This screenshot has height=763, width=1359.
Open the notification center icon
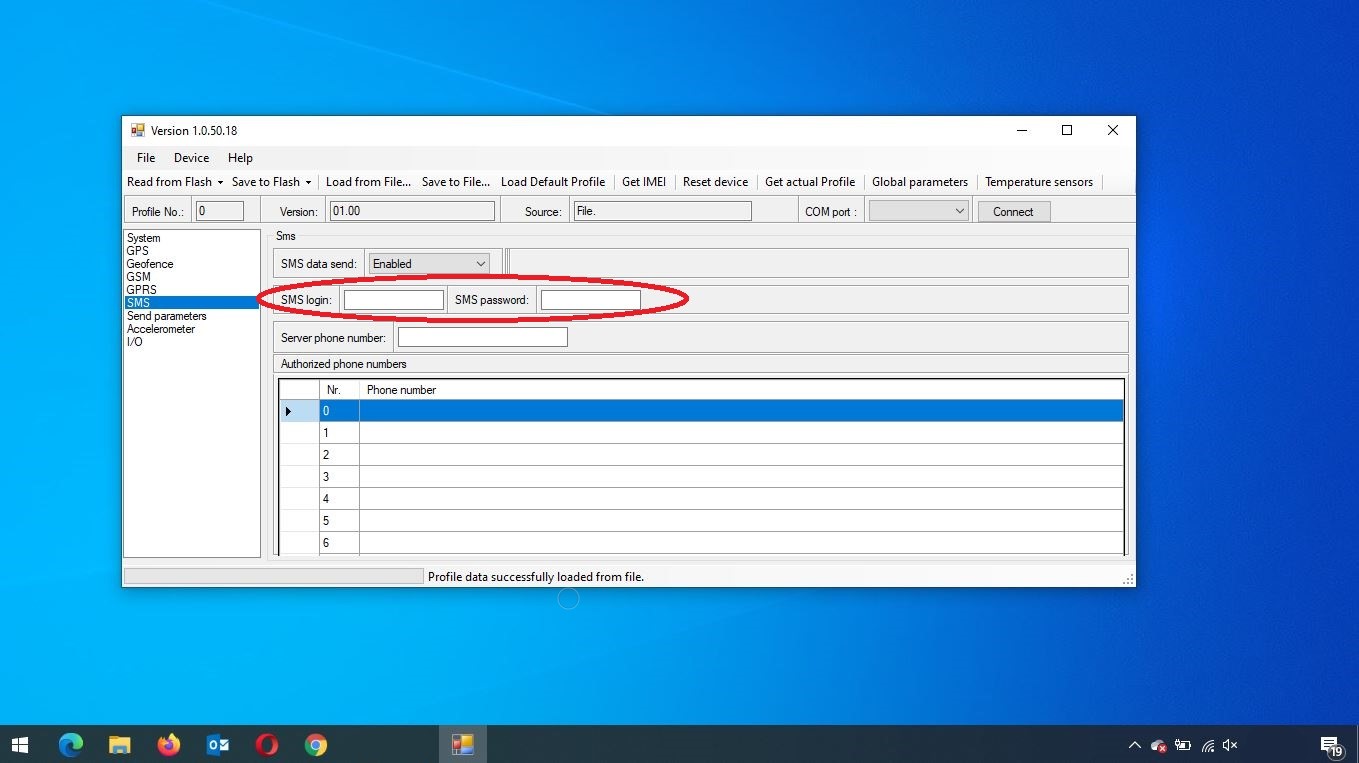coord(1331,746)
